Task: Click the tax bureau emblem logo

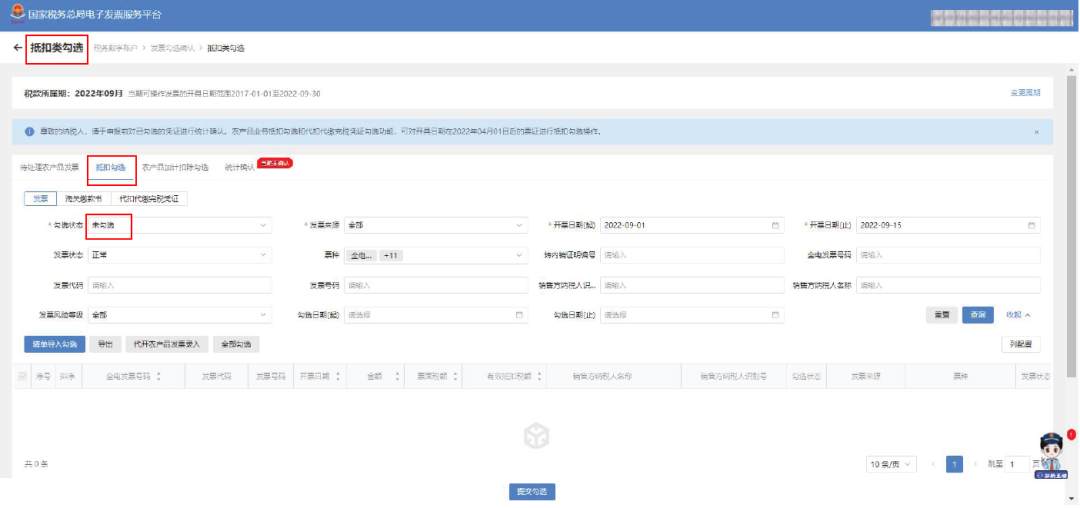Action: pyautogui.click(x=17, y=14)
